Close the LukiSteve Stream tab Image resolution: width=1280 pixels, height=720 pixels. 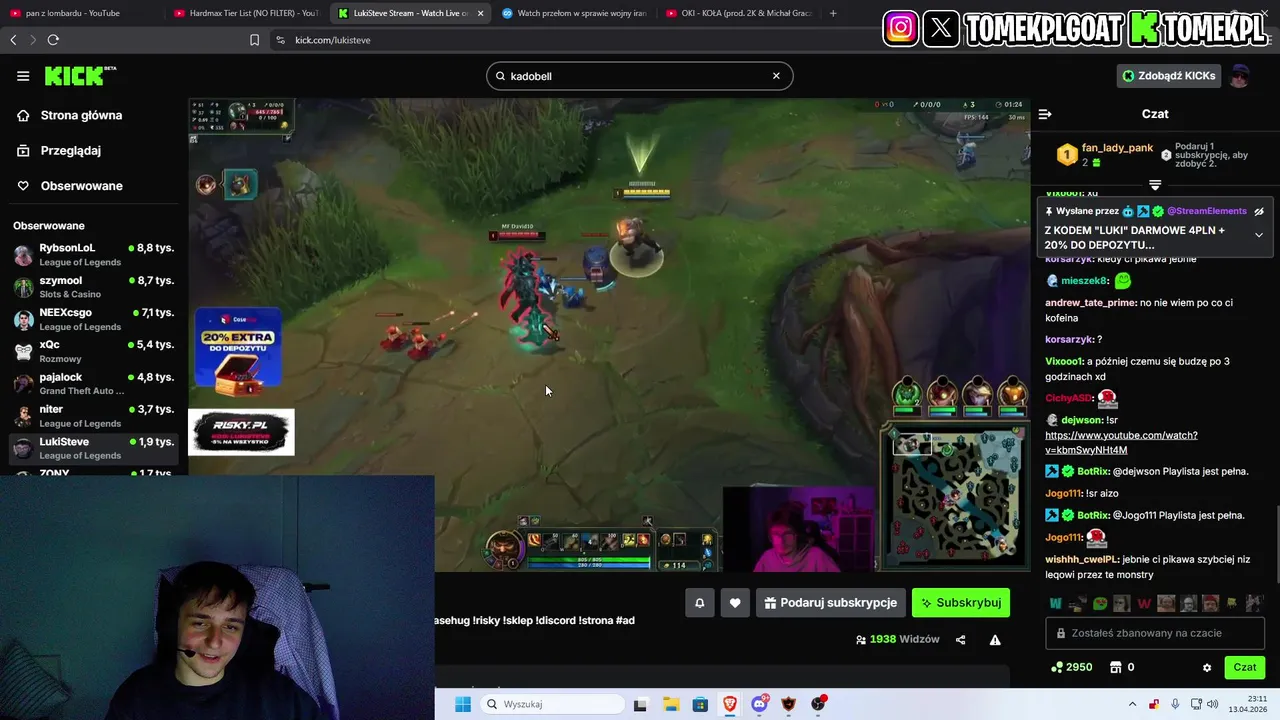481,13
